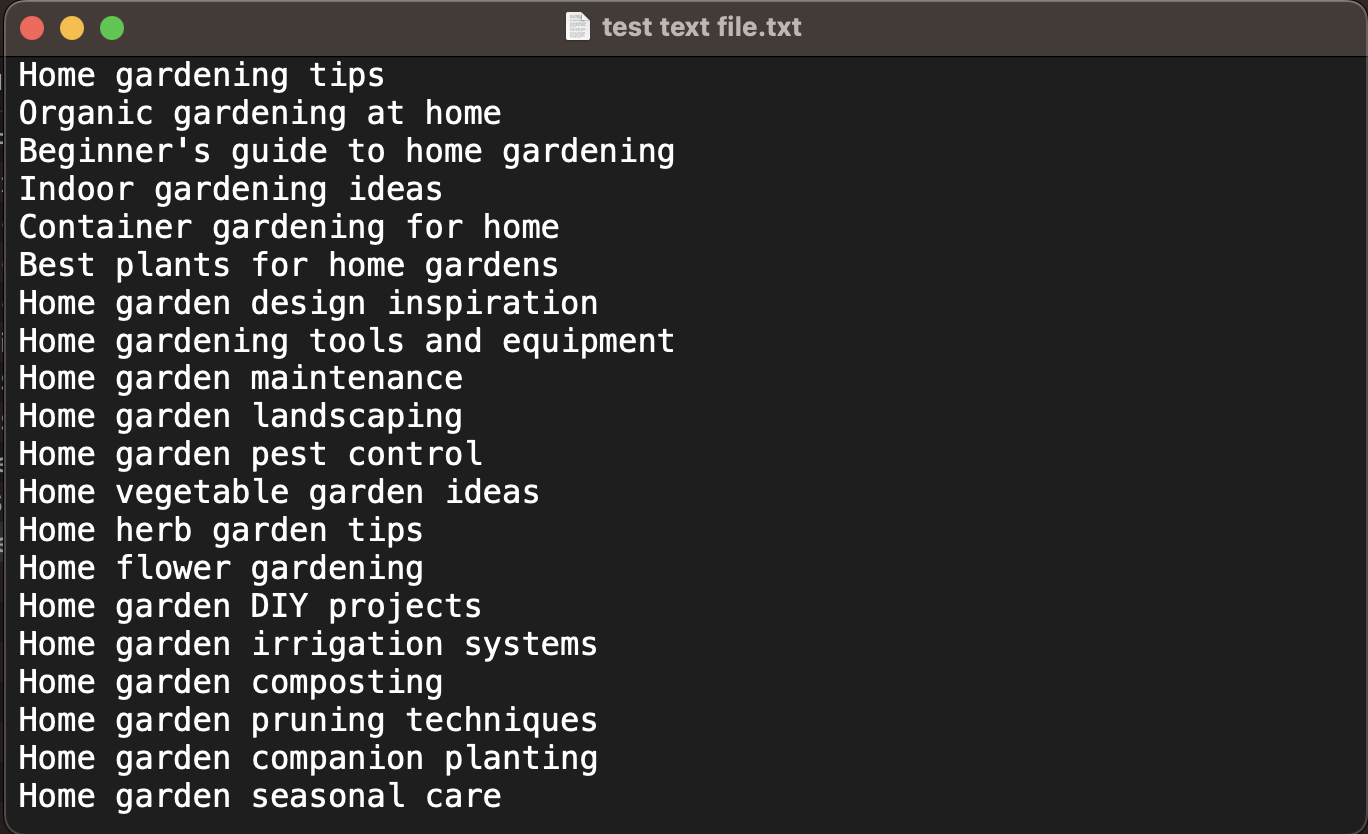The height and width of the screenshot is (834, 1368).
Task: Place cursor in 'Home garden maintenance' line
Action: (241, 379)
